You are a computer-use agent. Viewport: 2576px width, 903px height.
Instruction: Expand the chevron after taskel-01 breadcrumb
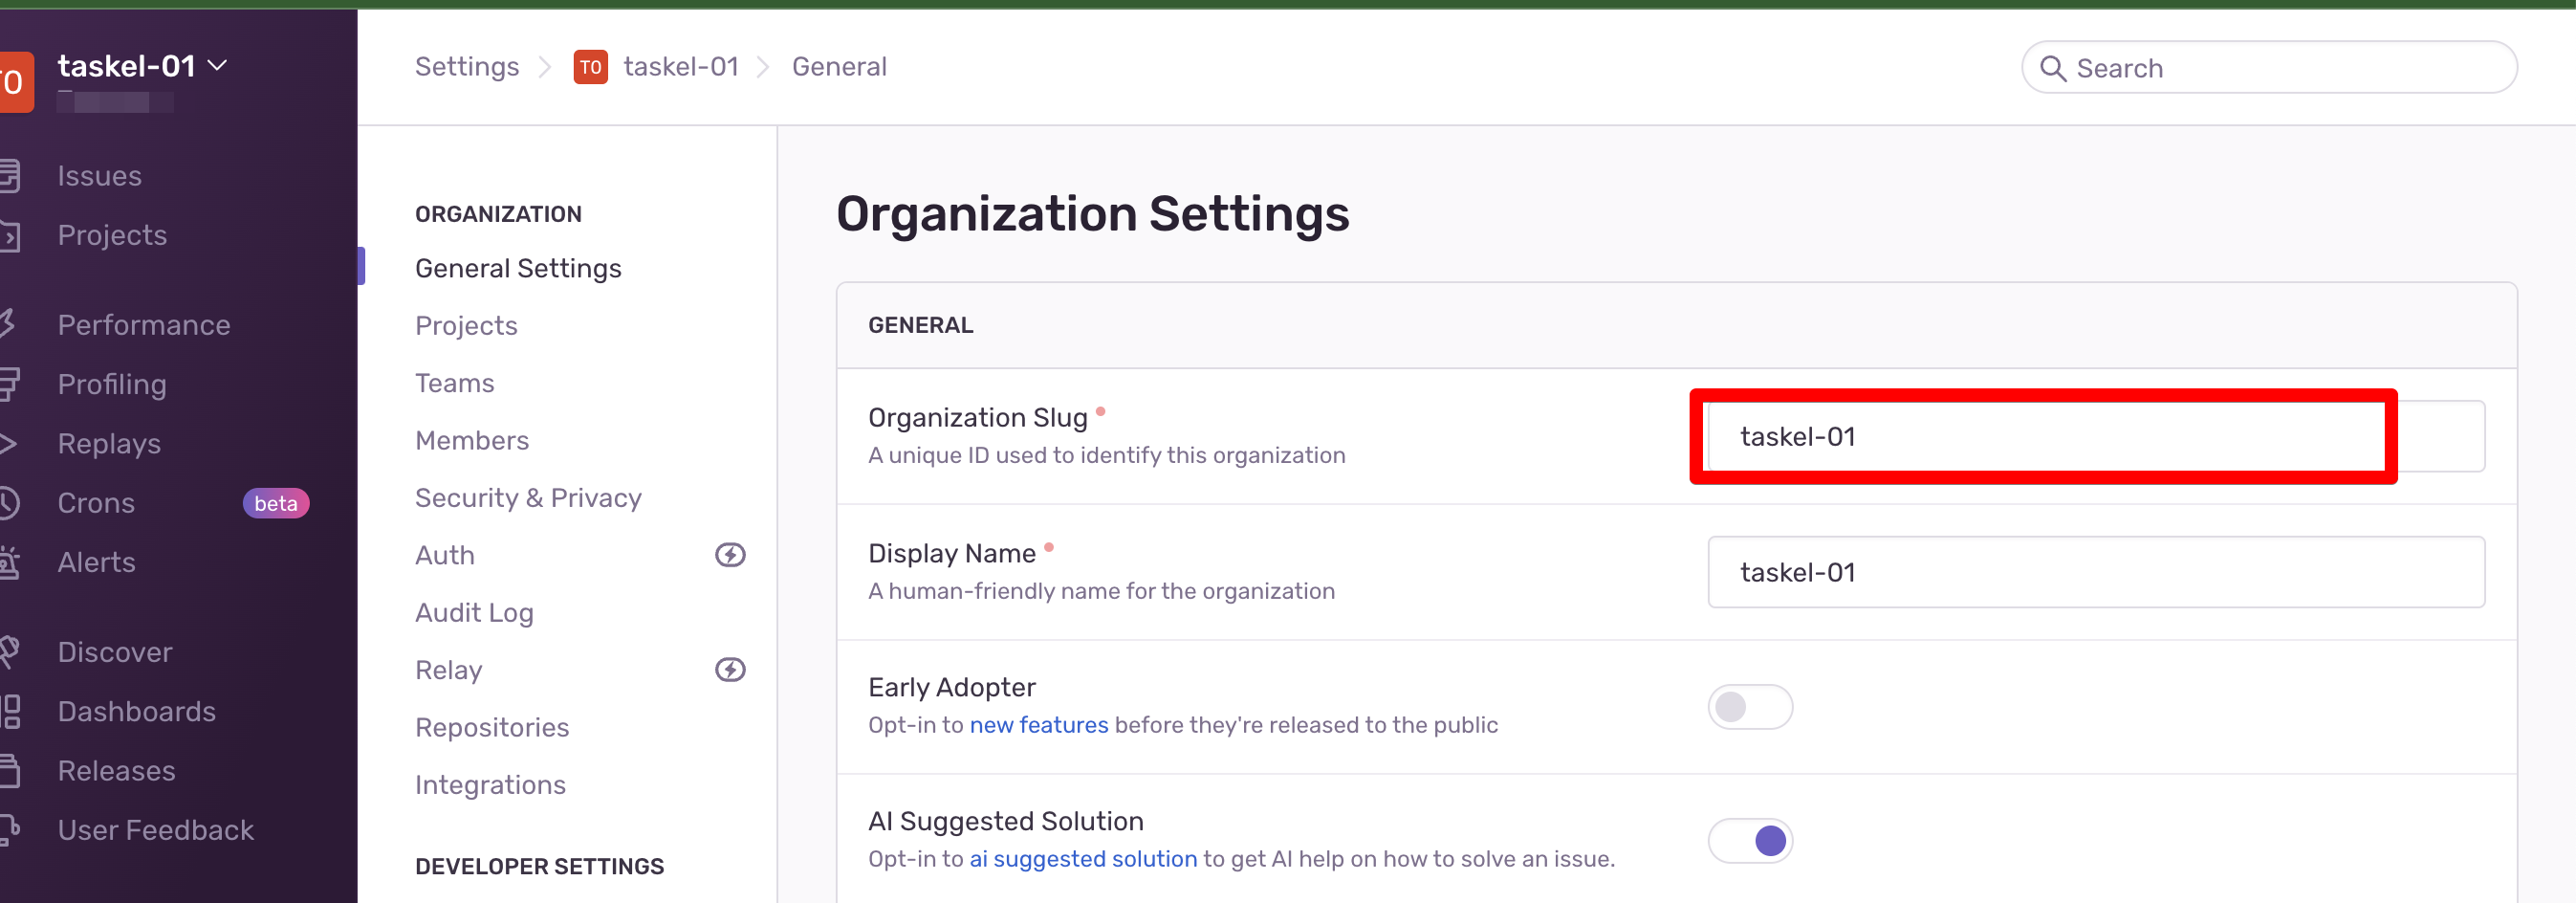click(764, 67)
